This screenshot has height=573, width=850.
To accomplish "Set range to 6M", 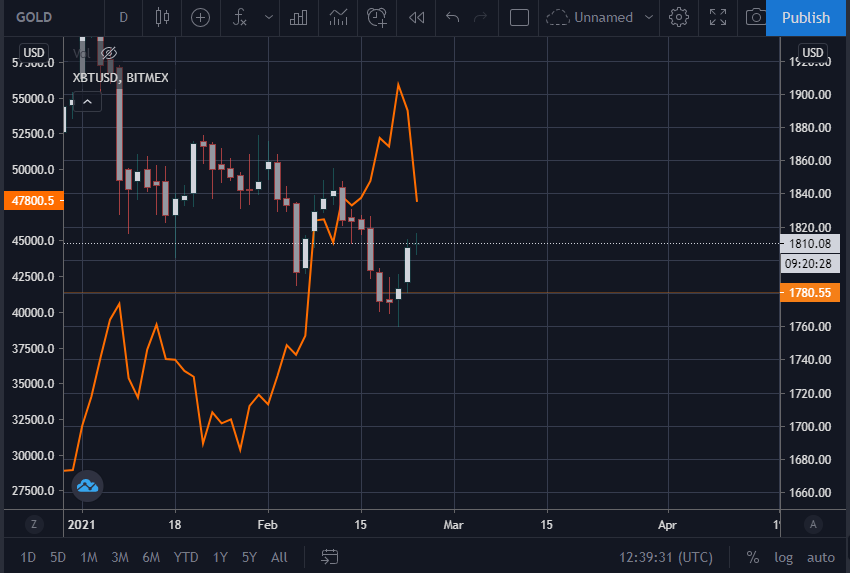I will pyautogui.click(x=151, y=557).
